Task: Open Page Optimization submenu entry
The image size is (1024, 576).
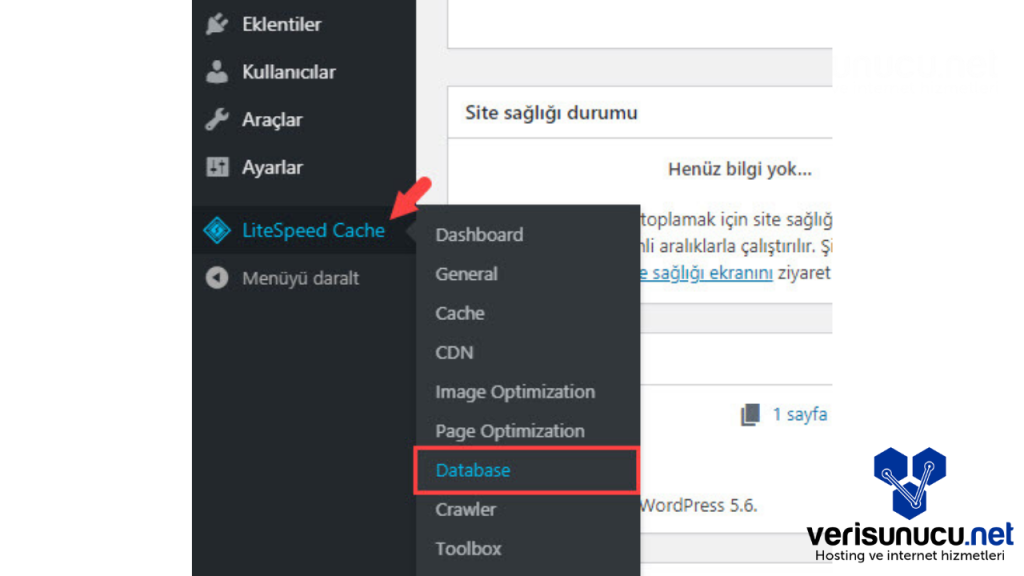Action: coord(510,431)
